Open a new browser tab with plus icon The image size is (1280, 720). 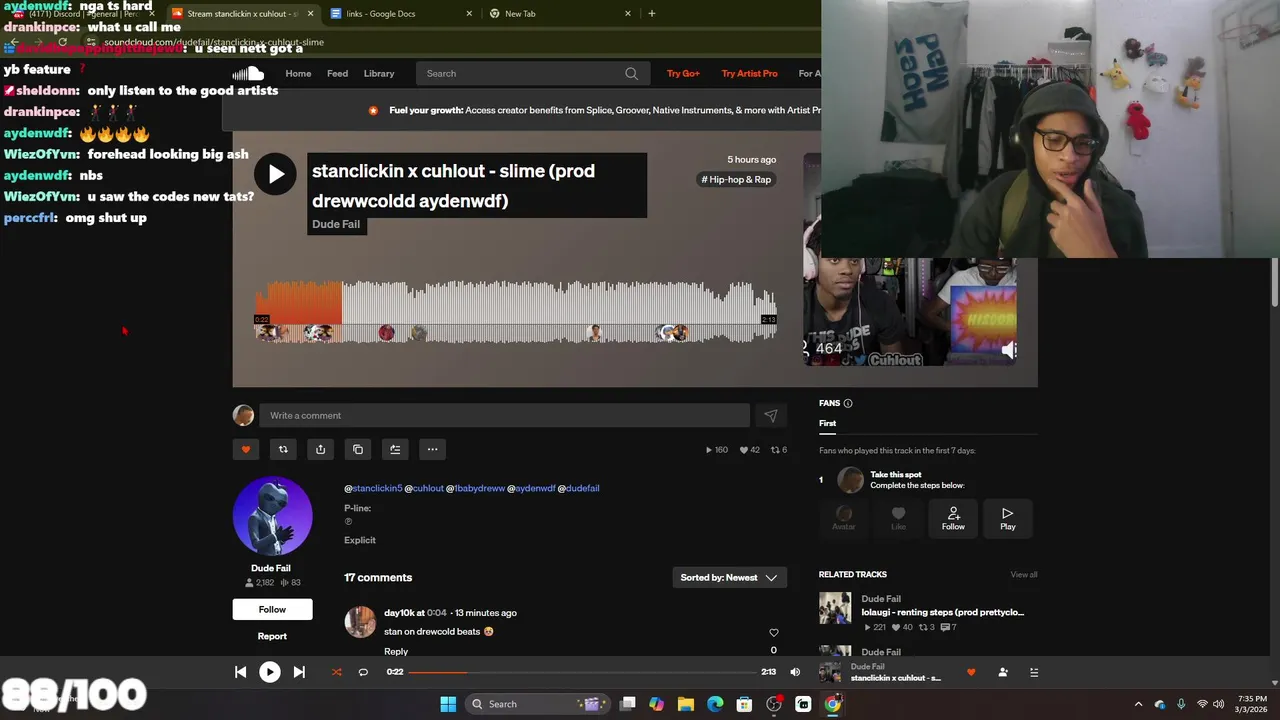coord(652,13)
